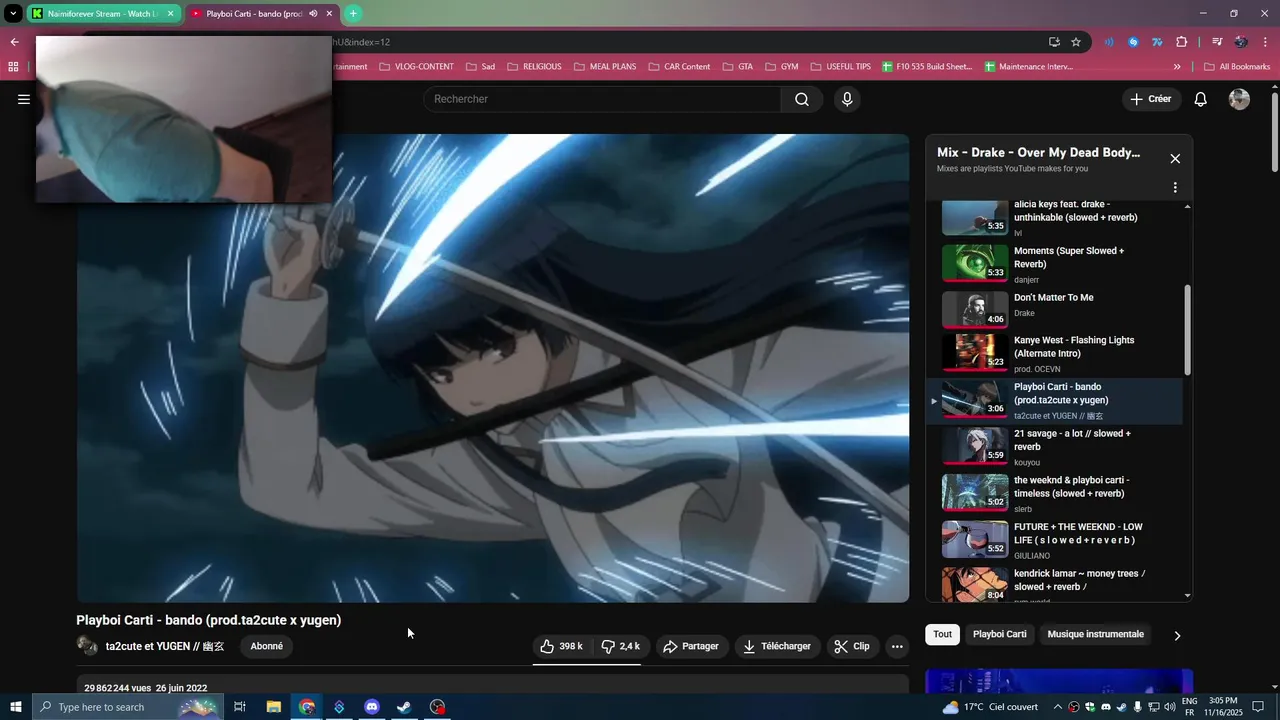Open YouTube notifications bell
The width and height of the screenshot is (1280, 720).
1201,99
